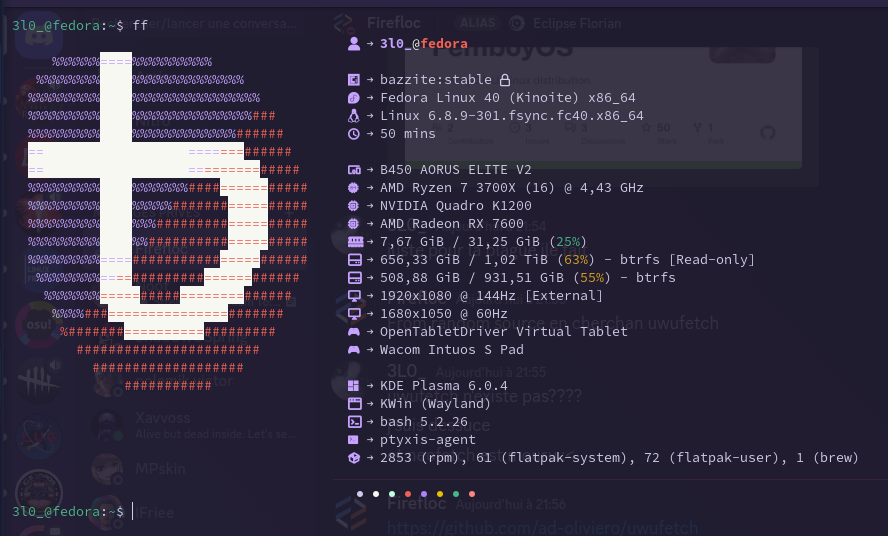Viewport: 888px width, 536px height.
Task: Click the CPU icon beside AMD Ryzen 7 3700X
Action: (x=354, y=188)
